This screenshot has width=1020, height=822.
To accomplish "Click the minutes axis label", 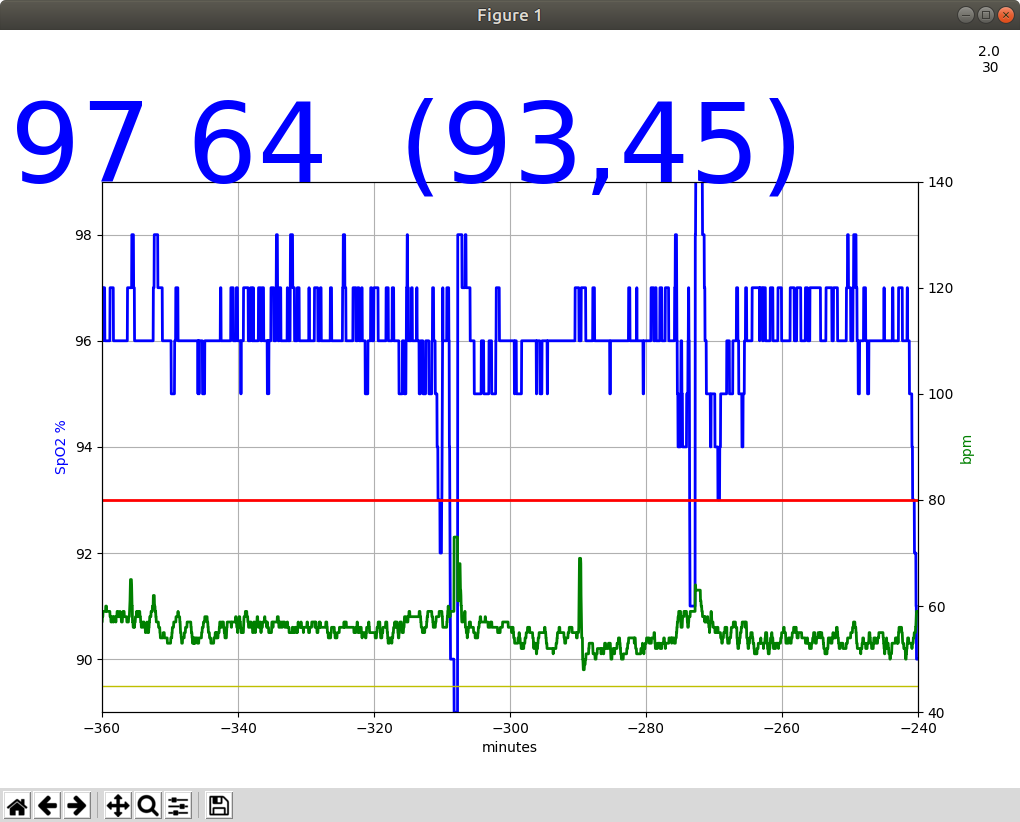I will pyautogui.click(x=510, y=747).
